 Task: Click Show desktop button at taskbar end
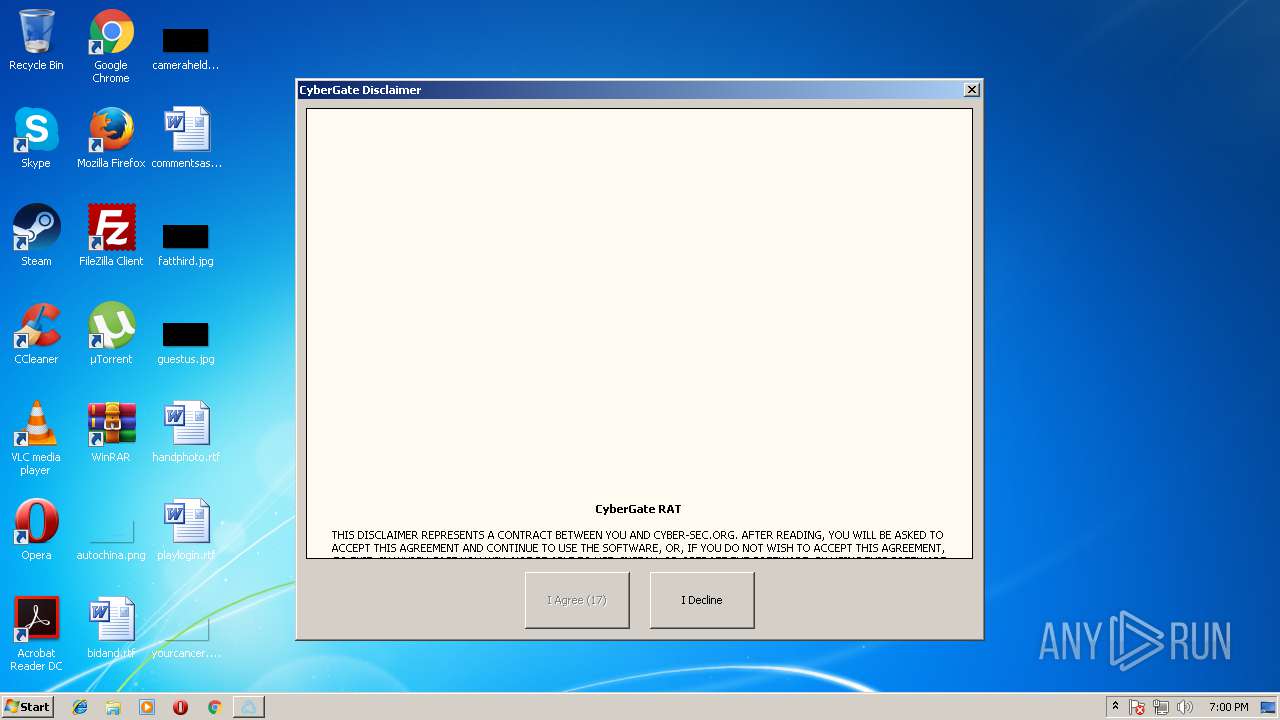(x=1270, y=707)
